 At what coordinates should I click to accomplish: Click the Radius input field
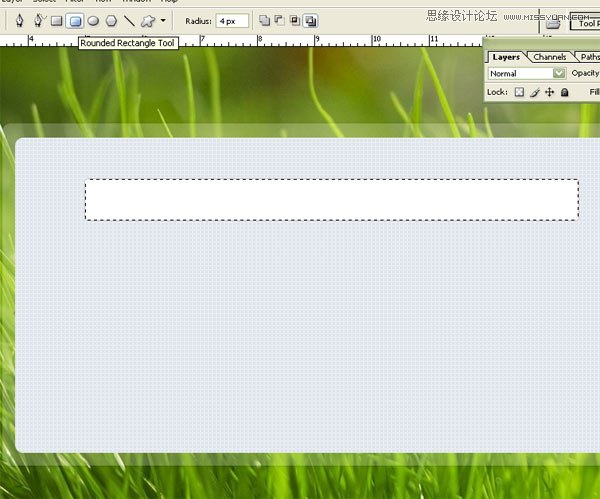coord(232,21)
